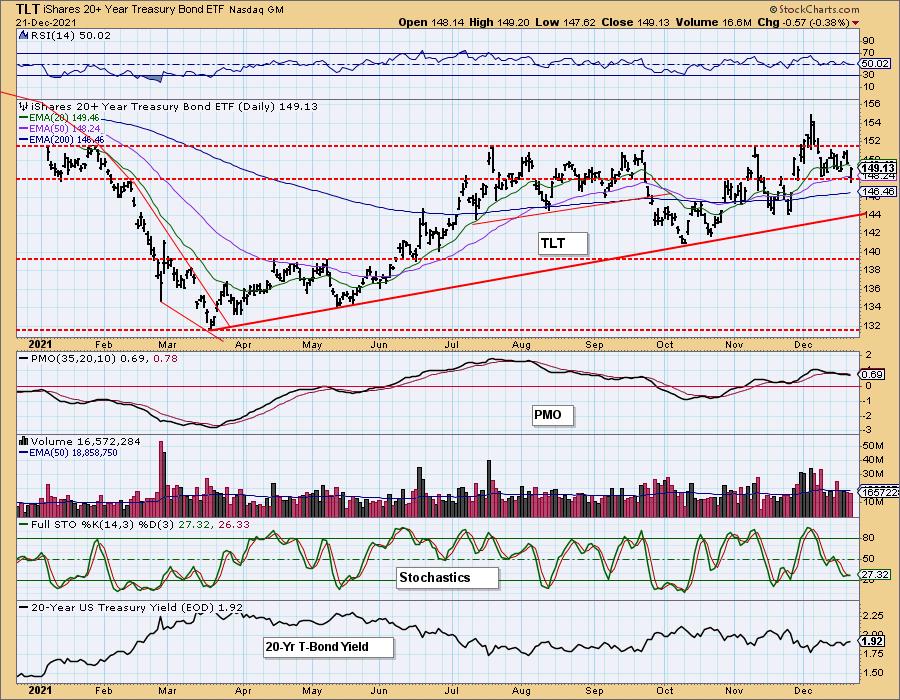Select the RSI(14) 50.02 label

[x=71, y=35]
